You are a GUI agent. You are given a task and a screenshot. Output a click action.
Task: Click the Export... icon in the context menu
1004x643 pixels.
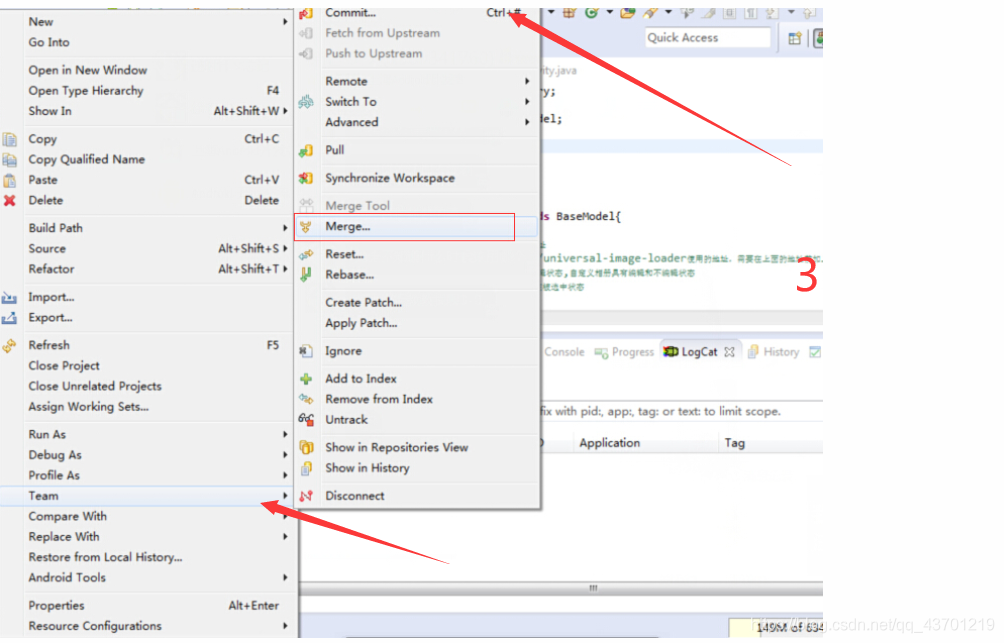click(10, 318)
